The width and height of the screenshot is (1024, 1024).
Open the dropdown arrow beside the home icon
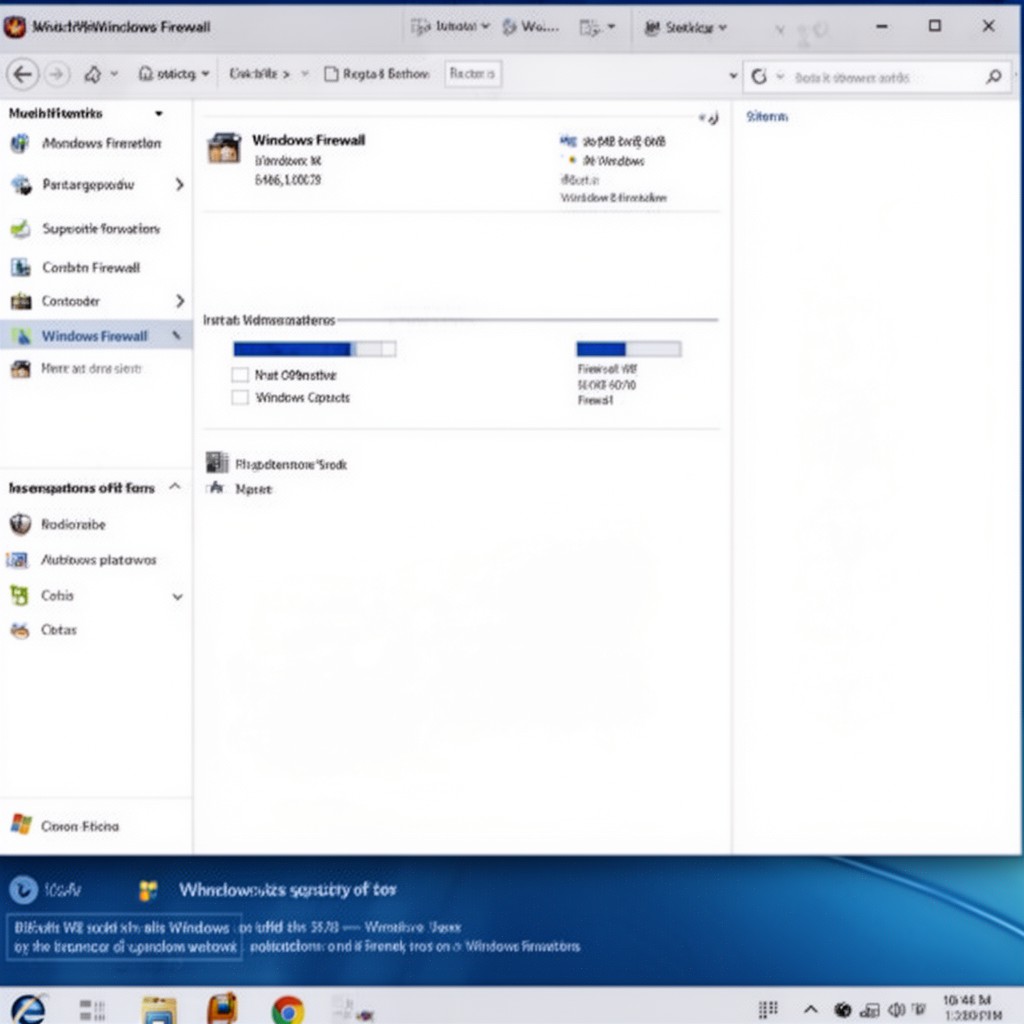(x=114, y=74)
